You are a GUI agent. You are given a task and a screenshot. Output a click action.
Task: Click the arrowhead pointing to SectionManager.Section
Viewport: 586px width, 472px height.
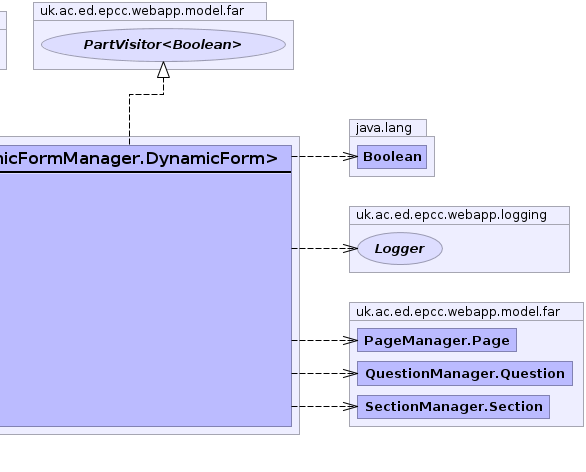tap(350, 406)
